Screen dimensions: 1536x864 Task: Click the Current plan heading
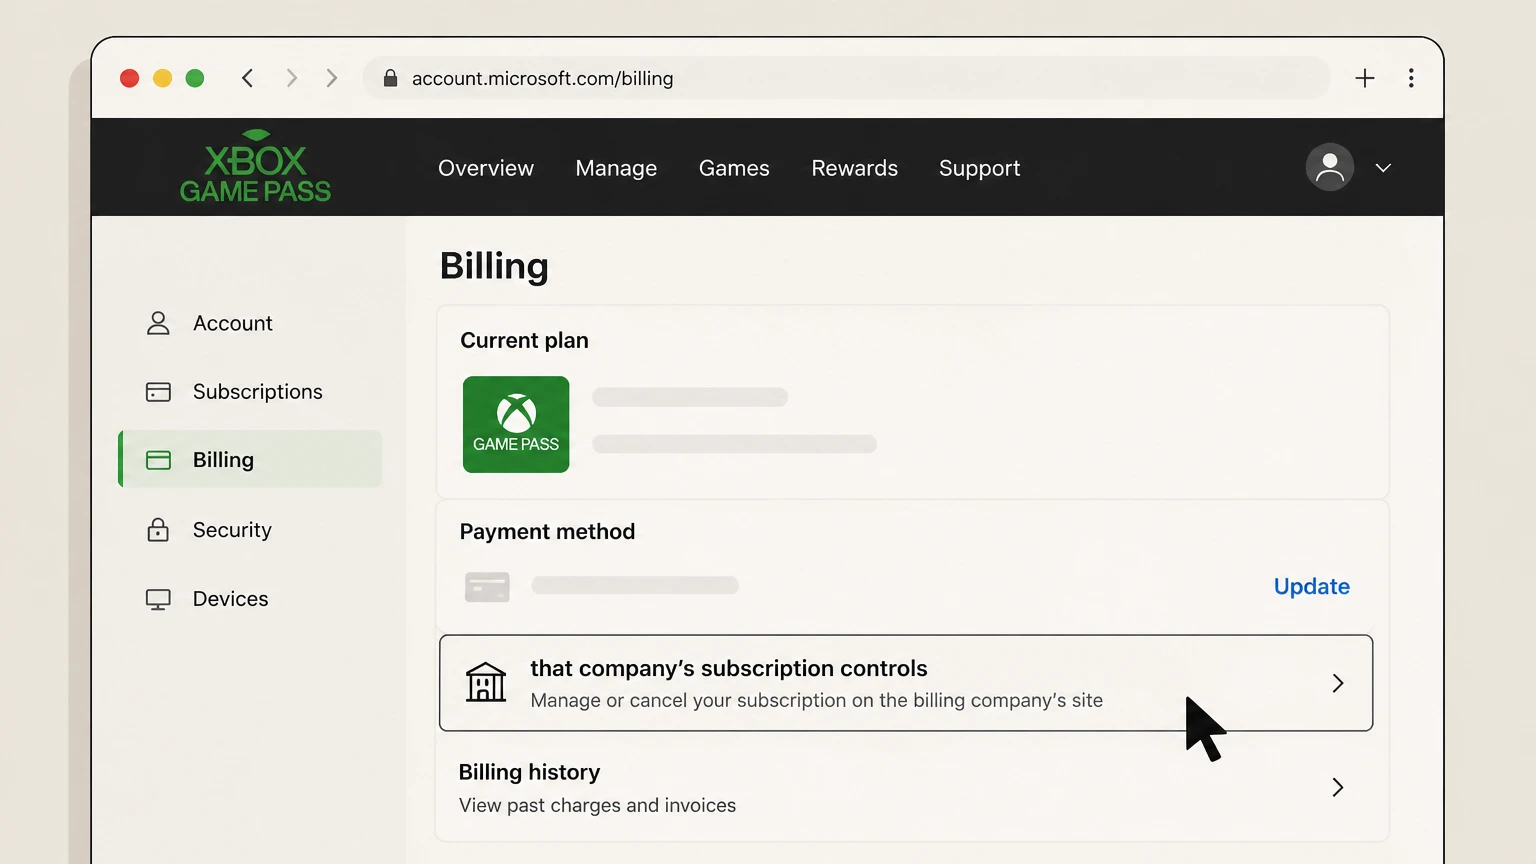pyautogui.click(x=524, y=341)
